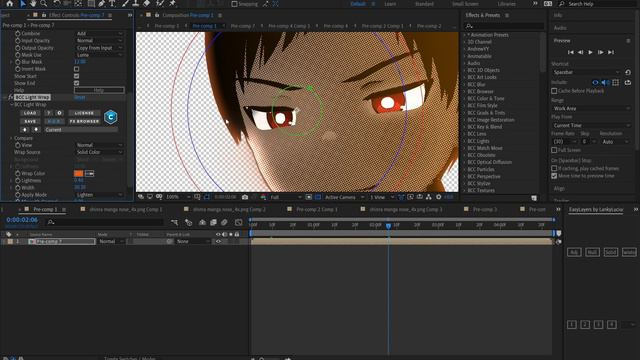This screenshot has height=360, width=640.
Task: Jump to first frame in Preview panel
Action: [x=571, y=52]
